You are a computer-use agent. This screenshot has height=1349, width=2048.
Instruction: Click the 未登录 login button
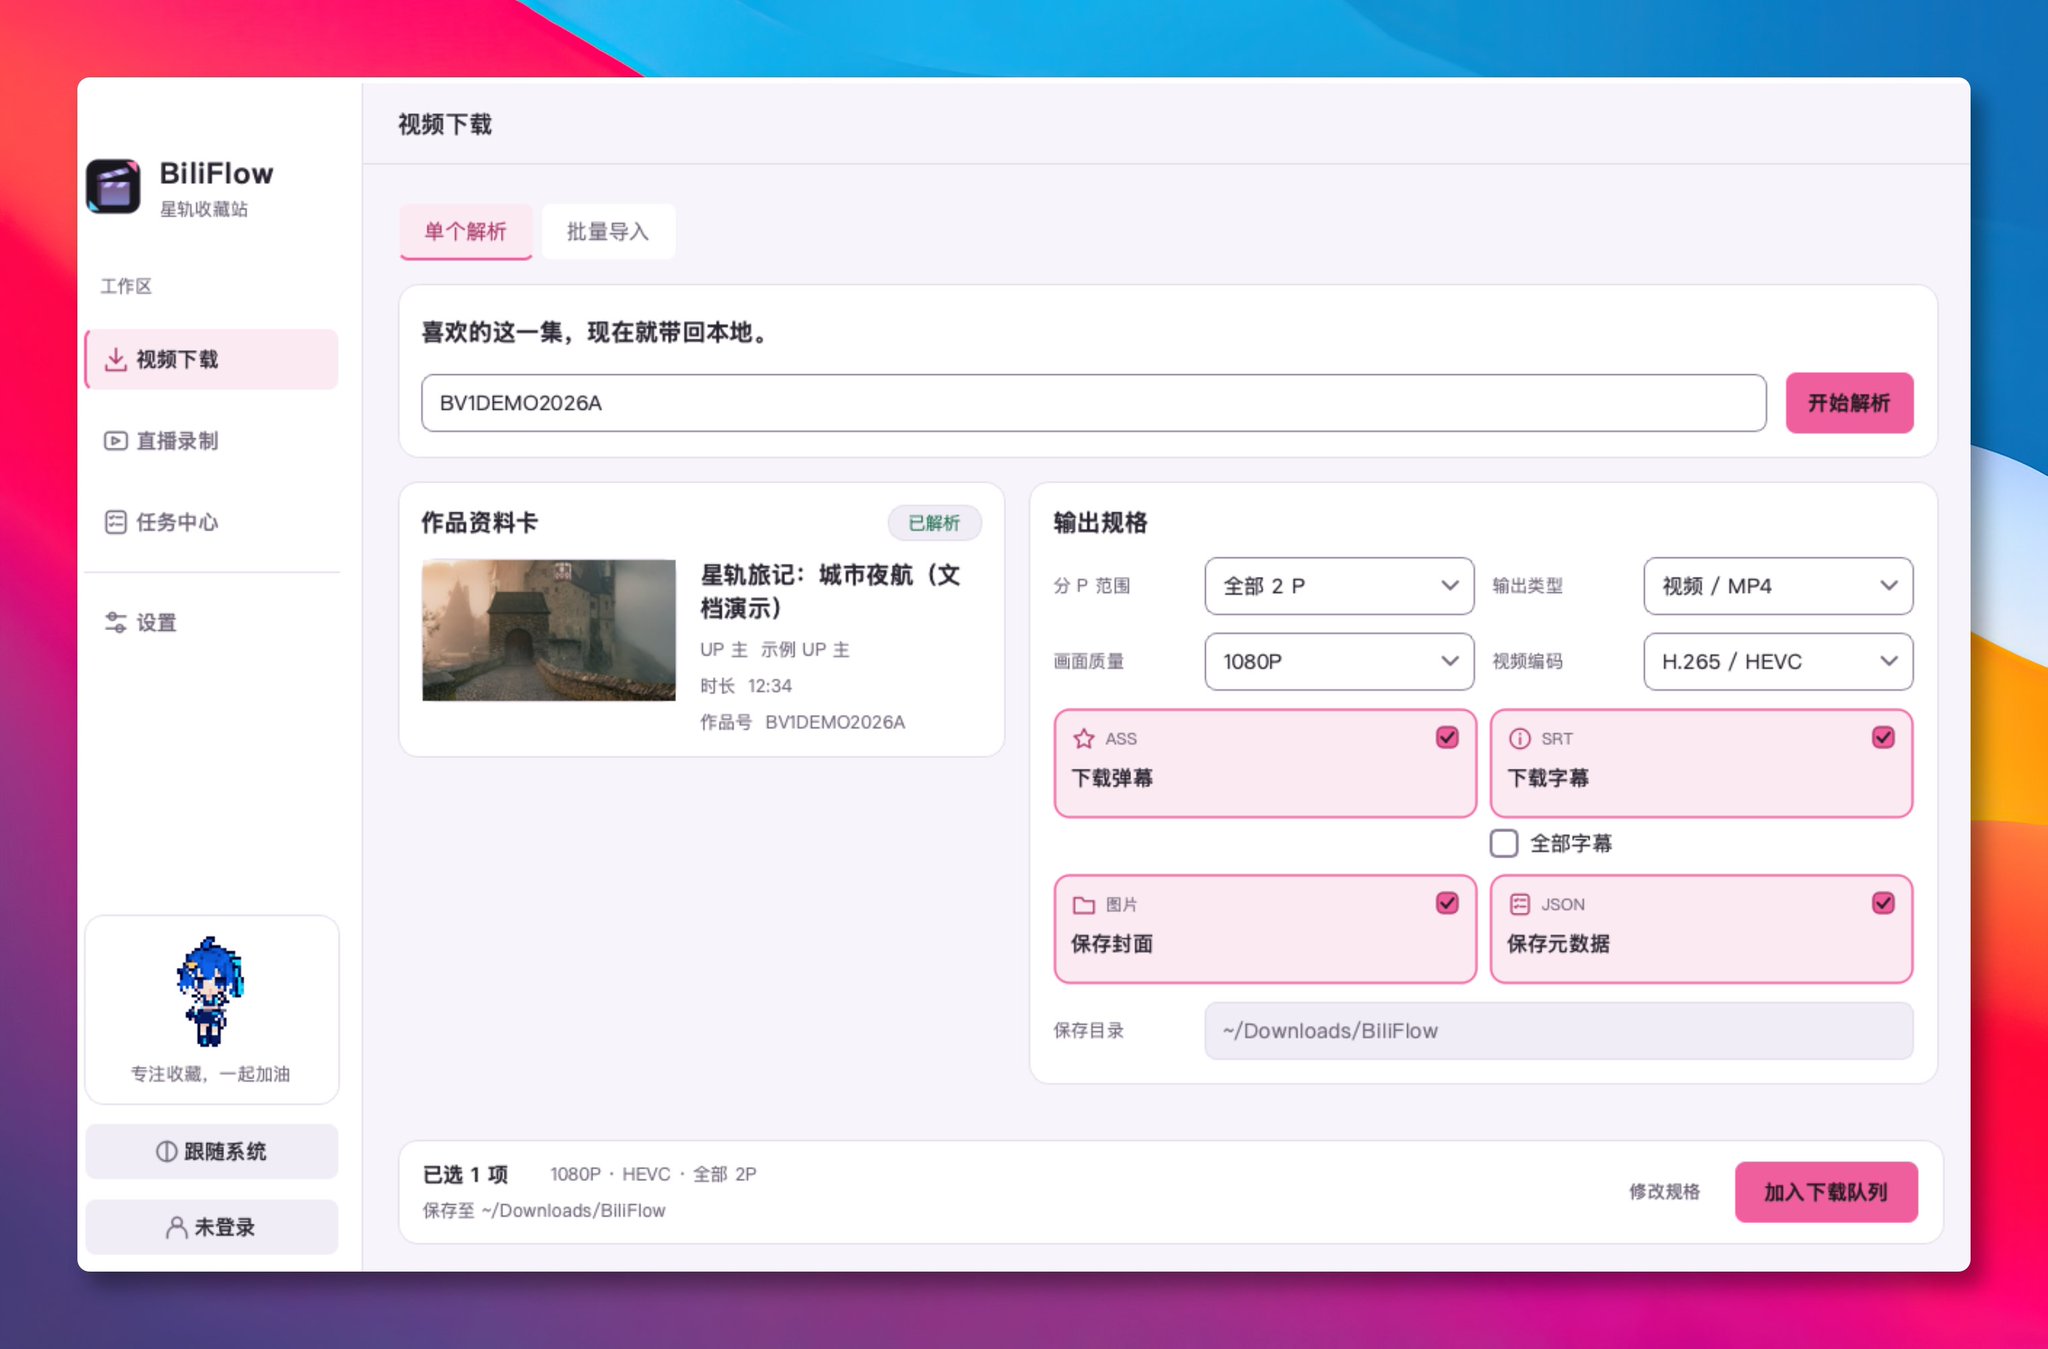tap(212, 1228)
